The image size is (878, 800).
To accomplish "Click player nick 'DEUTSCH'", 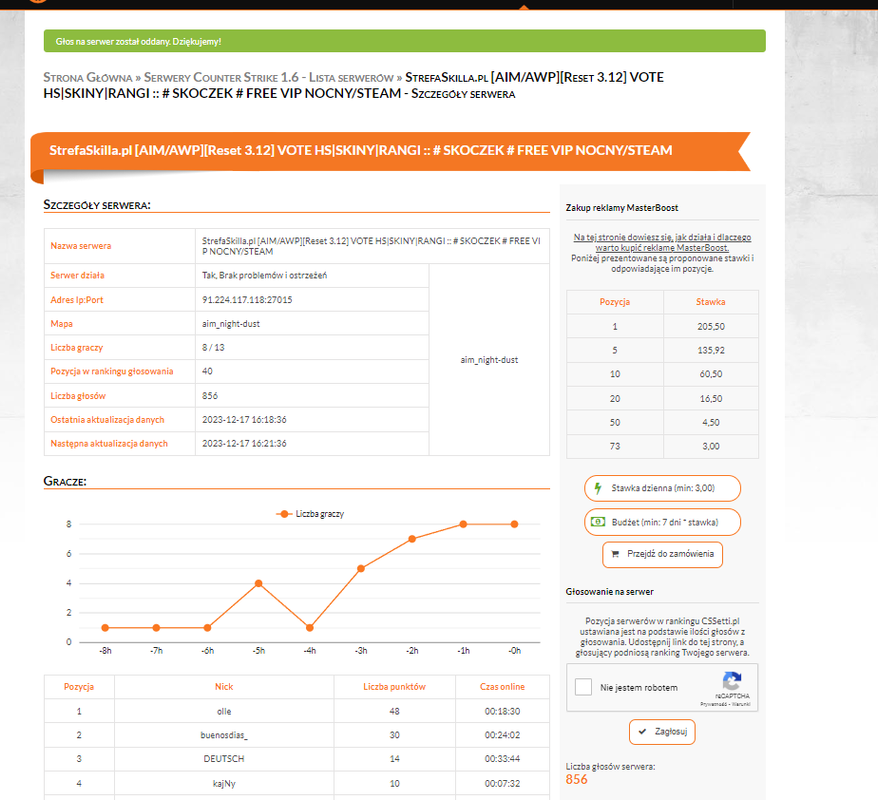I will (x=224, y=759).
